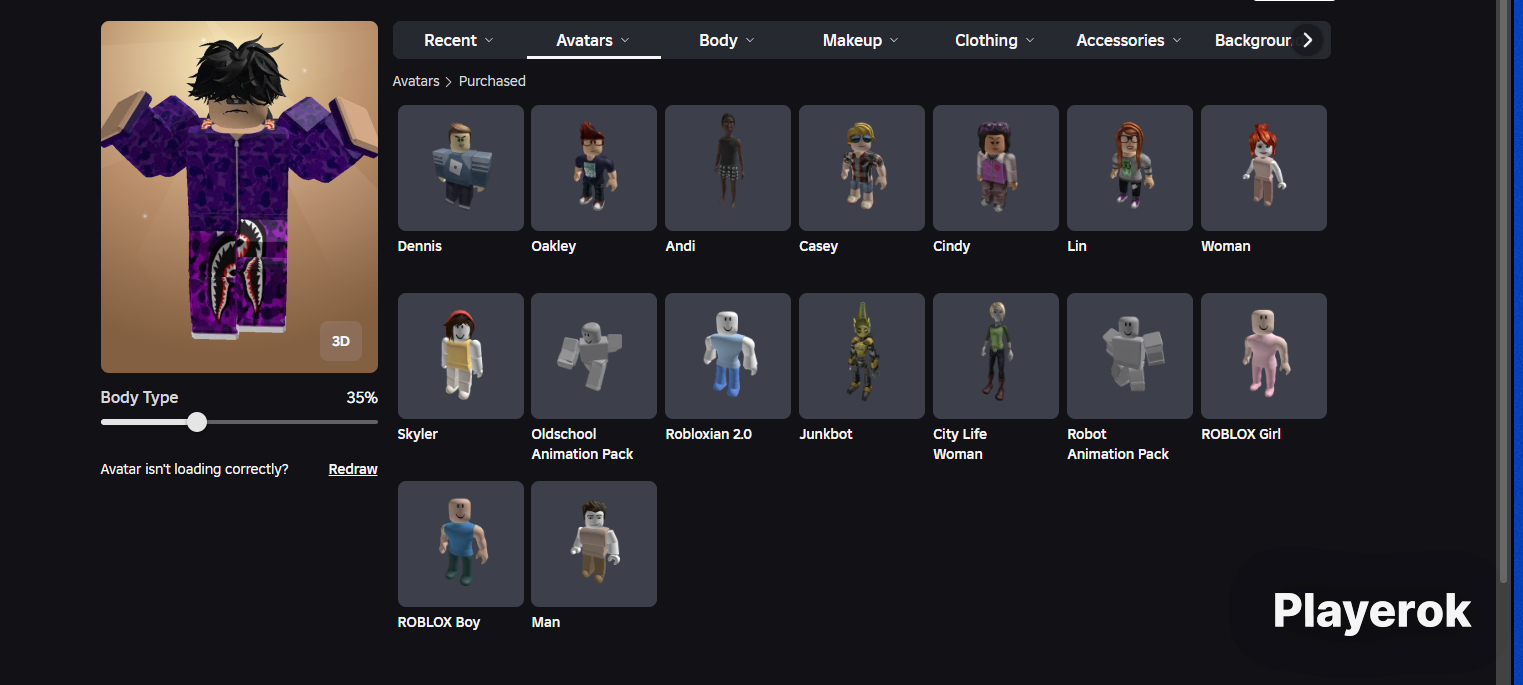The image size is (1523, 685).
Task: Open the Accessories category dropdown
Action: tap(1129, 40)
